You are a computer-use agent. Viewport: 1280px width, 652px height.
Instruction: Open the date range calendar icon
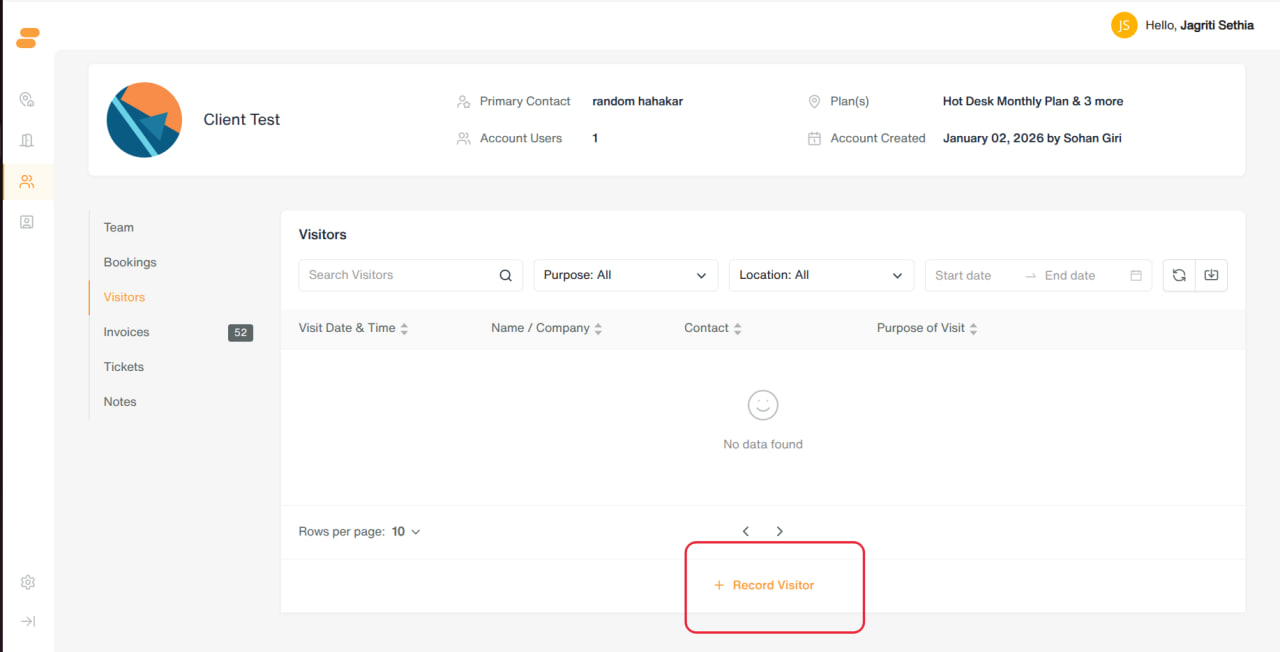(1136, 275)
